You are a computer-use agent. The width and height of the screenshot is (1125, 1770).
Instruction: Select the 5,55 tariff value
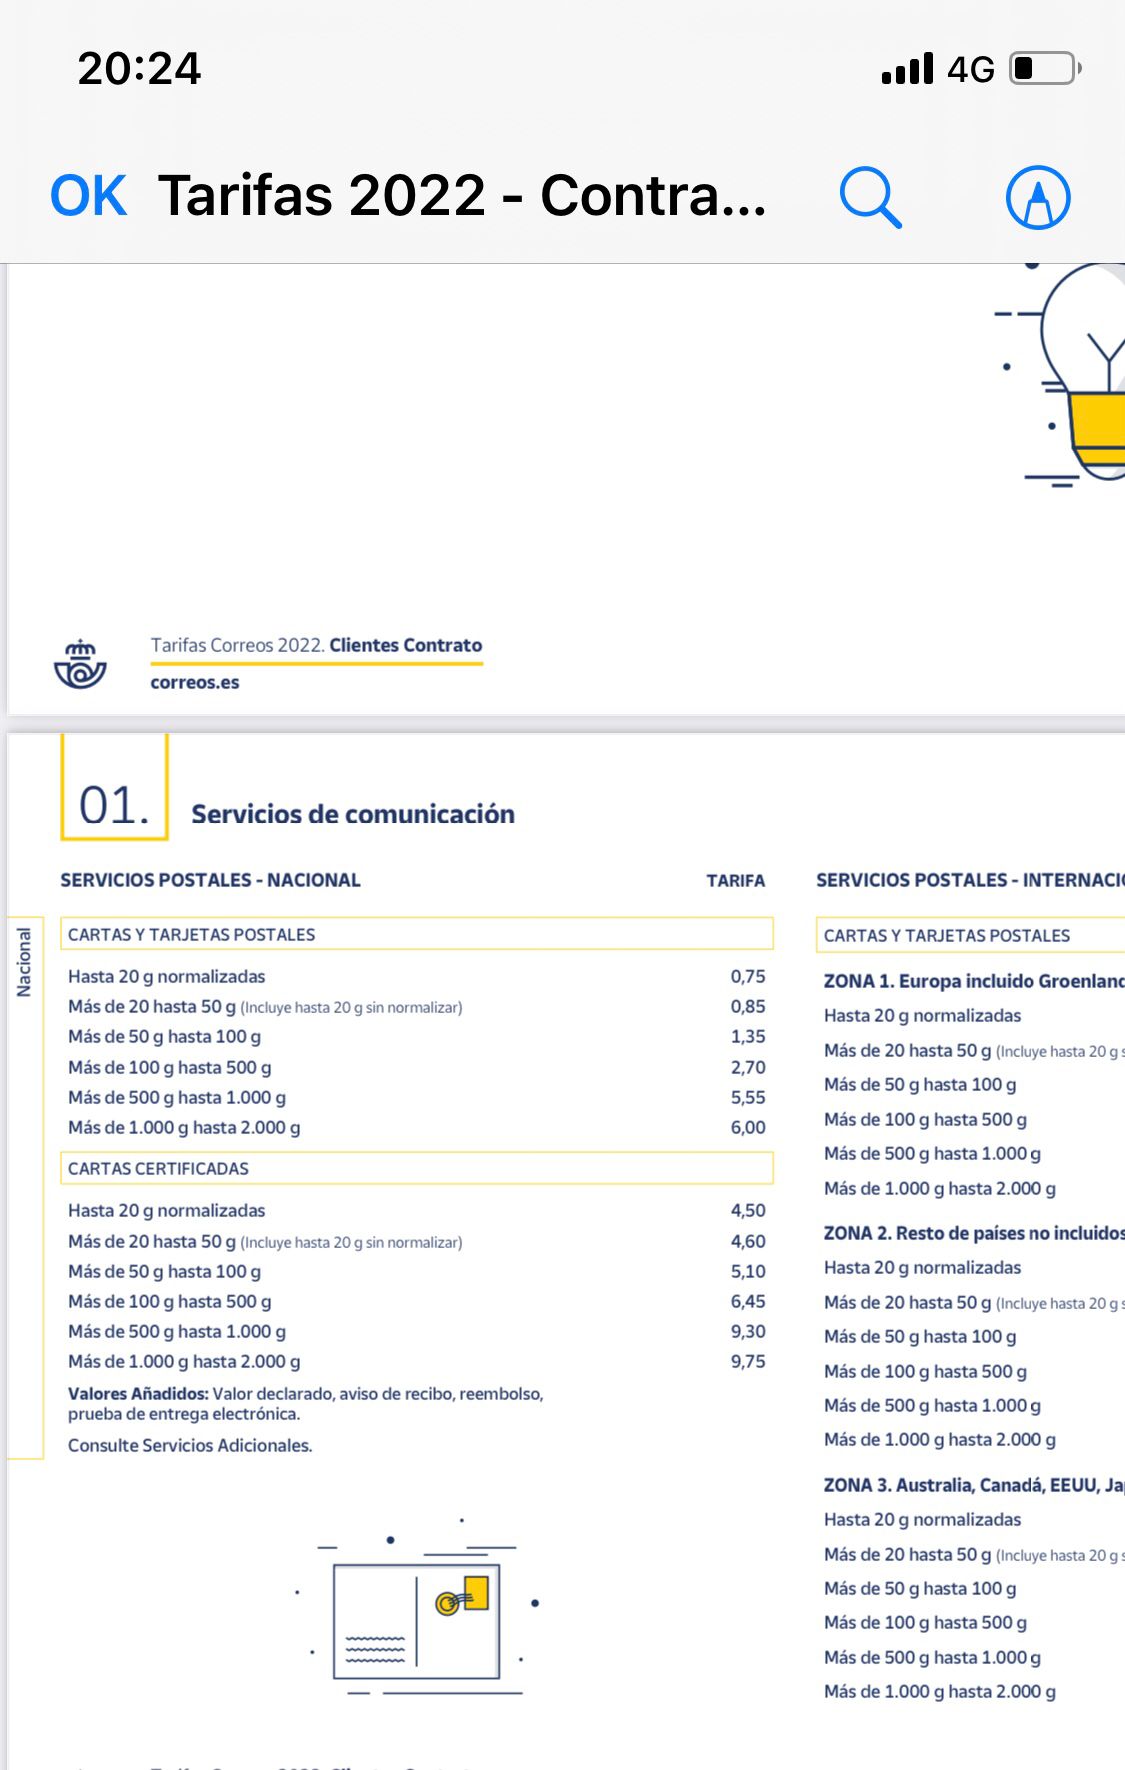pyautogui.click(x=748, y=1098)
